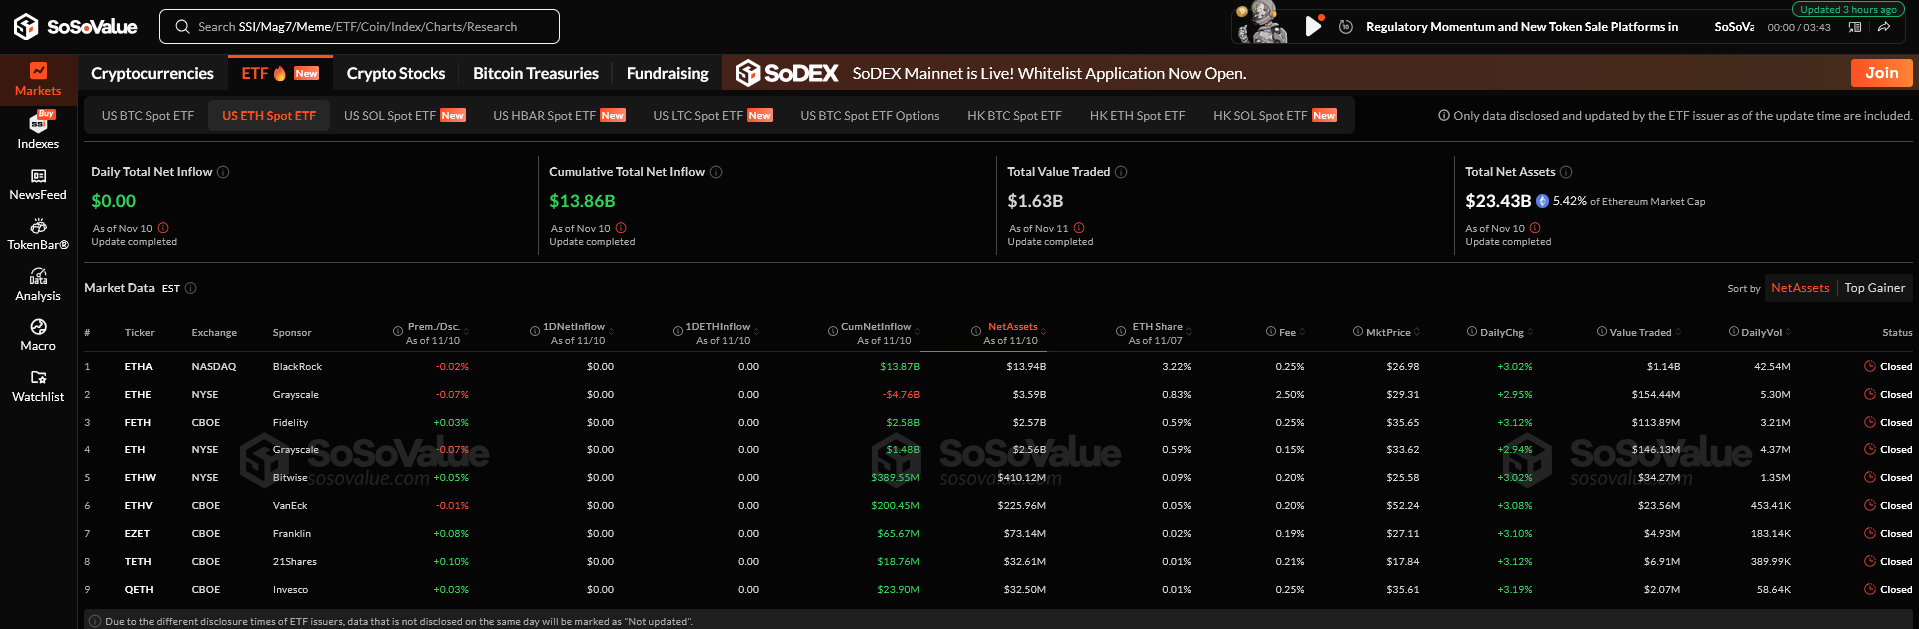Screen dimensions: 1919x629
Task: Sort table by Prem./Dsc. column
Action: (466, 332)
